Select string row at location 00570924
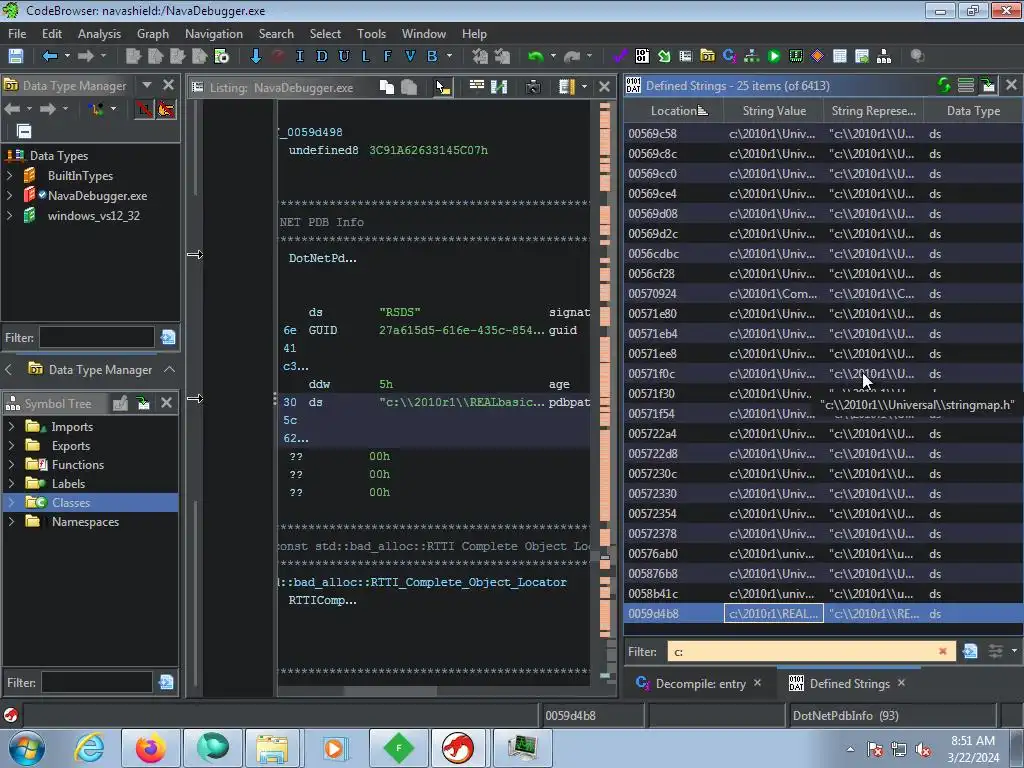The image size is (1024, 768). 823,294
